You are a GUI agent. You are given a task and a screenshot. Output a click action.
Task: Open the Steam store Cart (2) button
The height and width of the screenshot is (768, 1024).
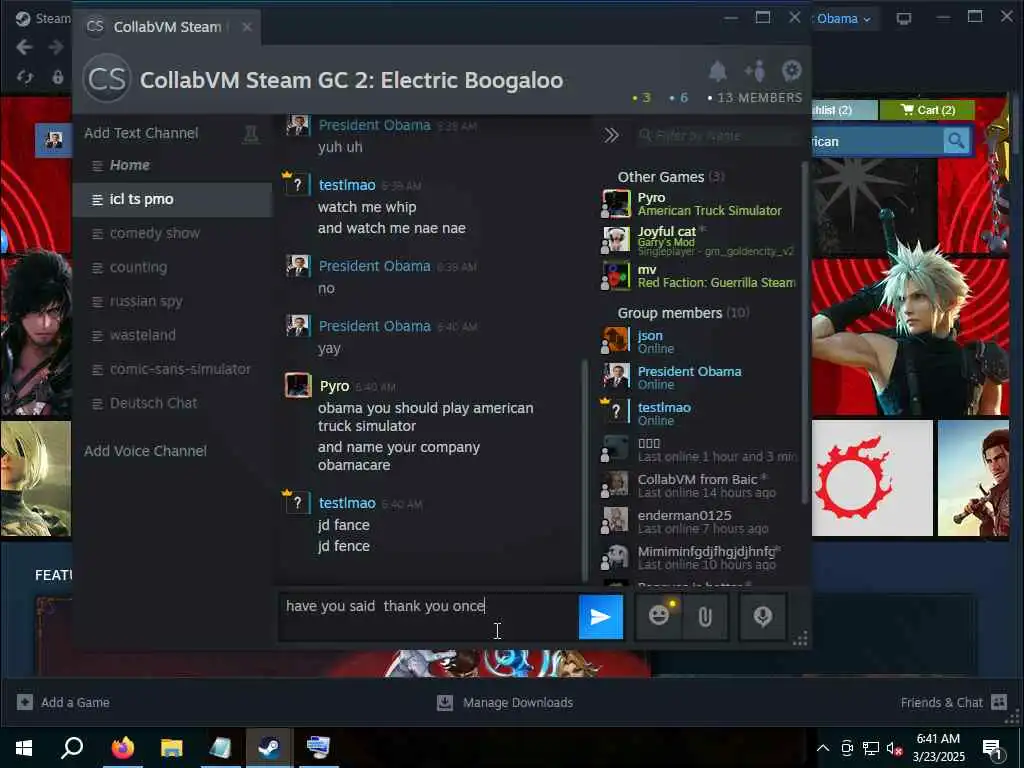click(x=927, y=110)
